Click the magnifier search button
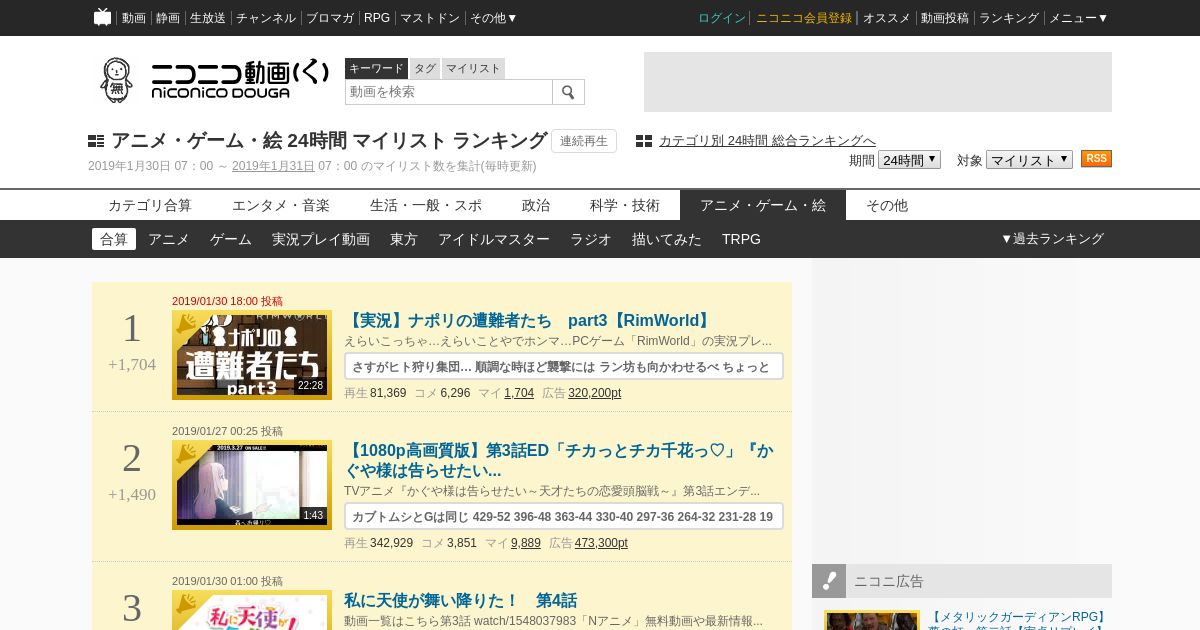This screenshot has width=1200, height=630. point(568,92)
